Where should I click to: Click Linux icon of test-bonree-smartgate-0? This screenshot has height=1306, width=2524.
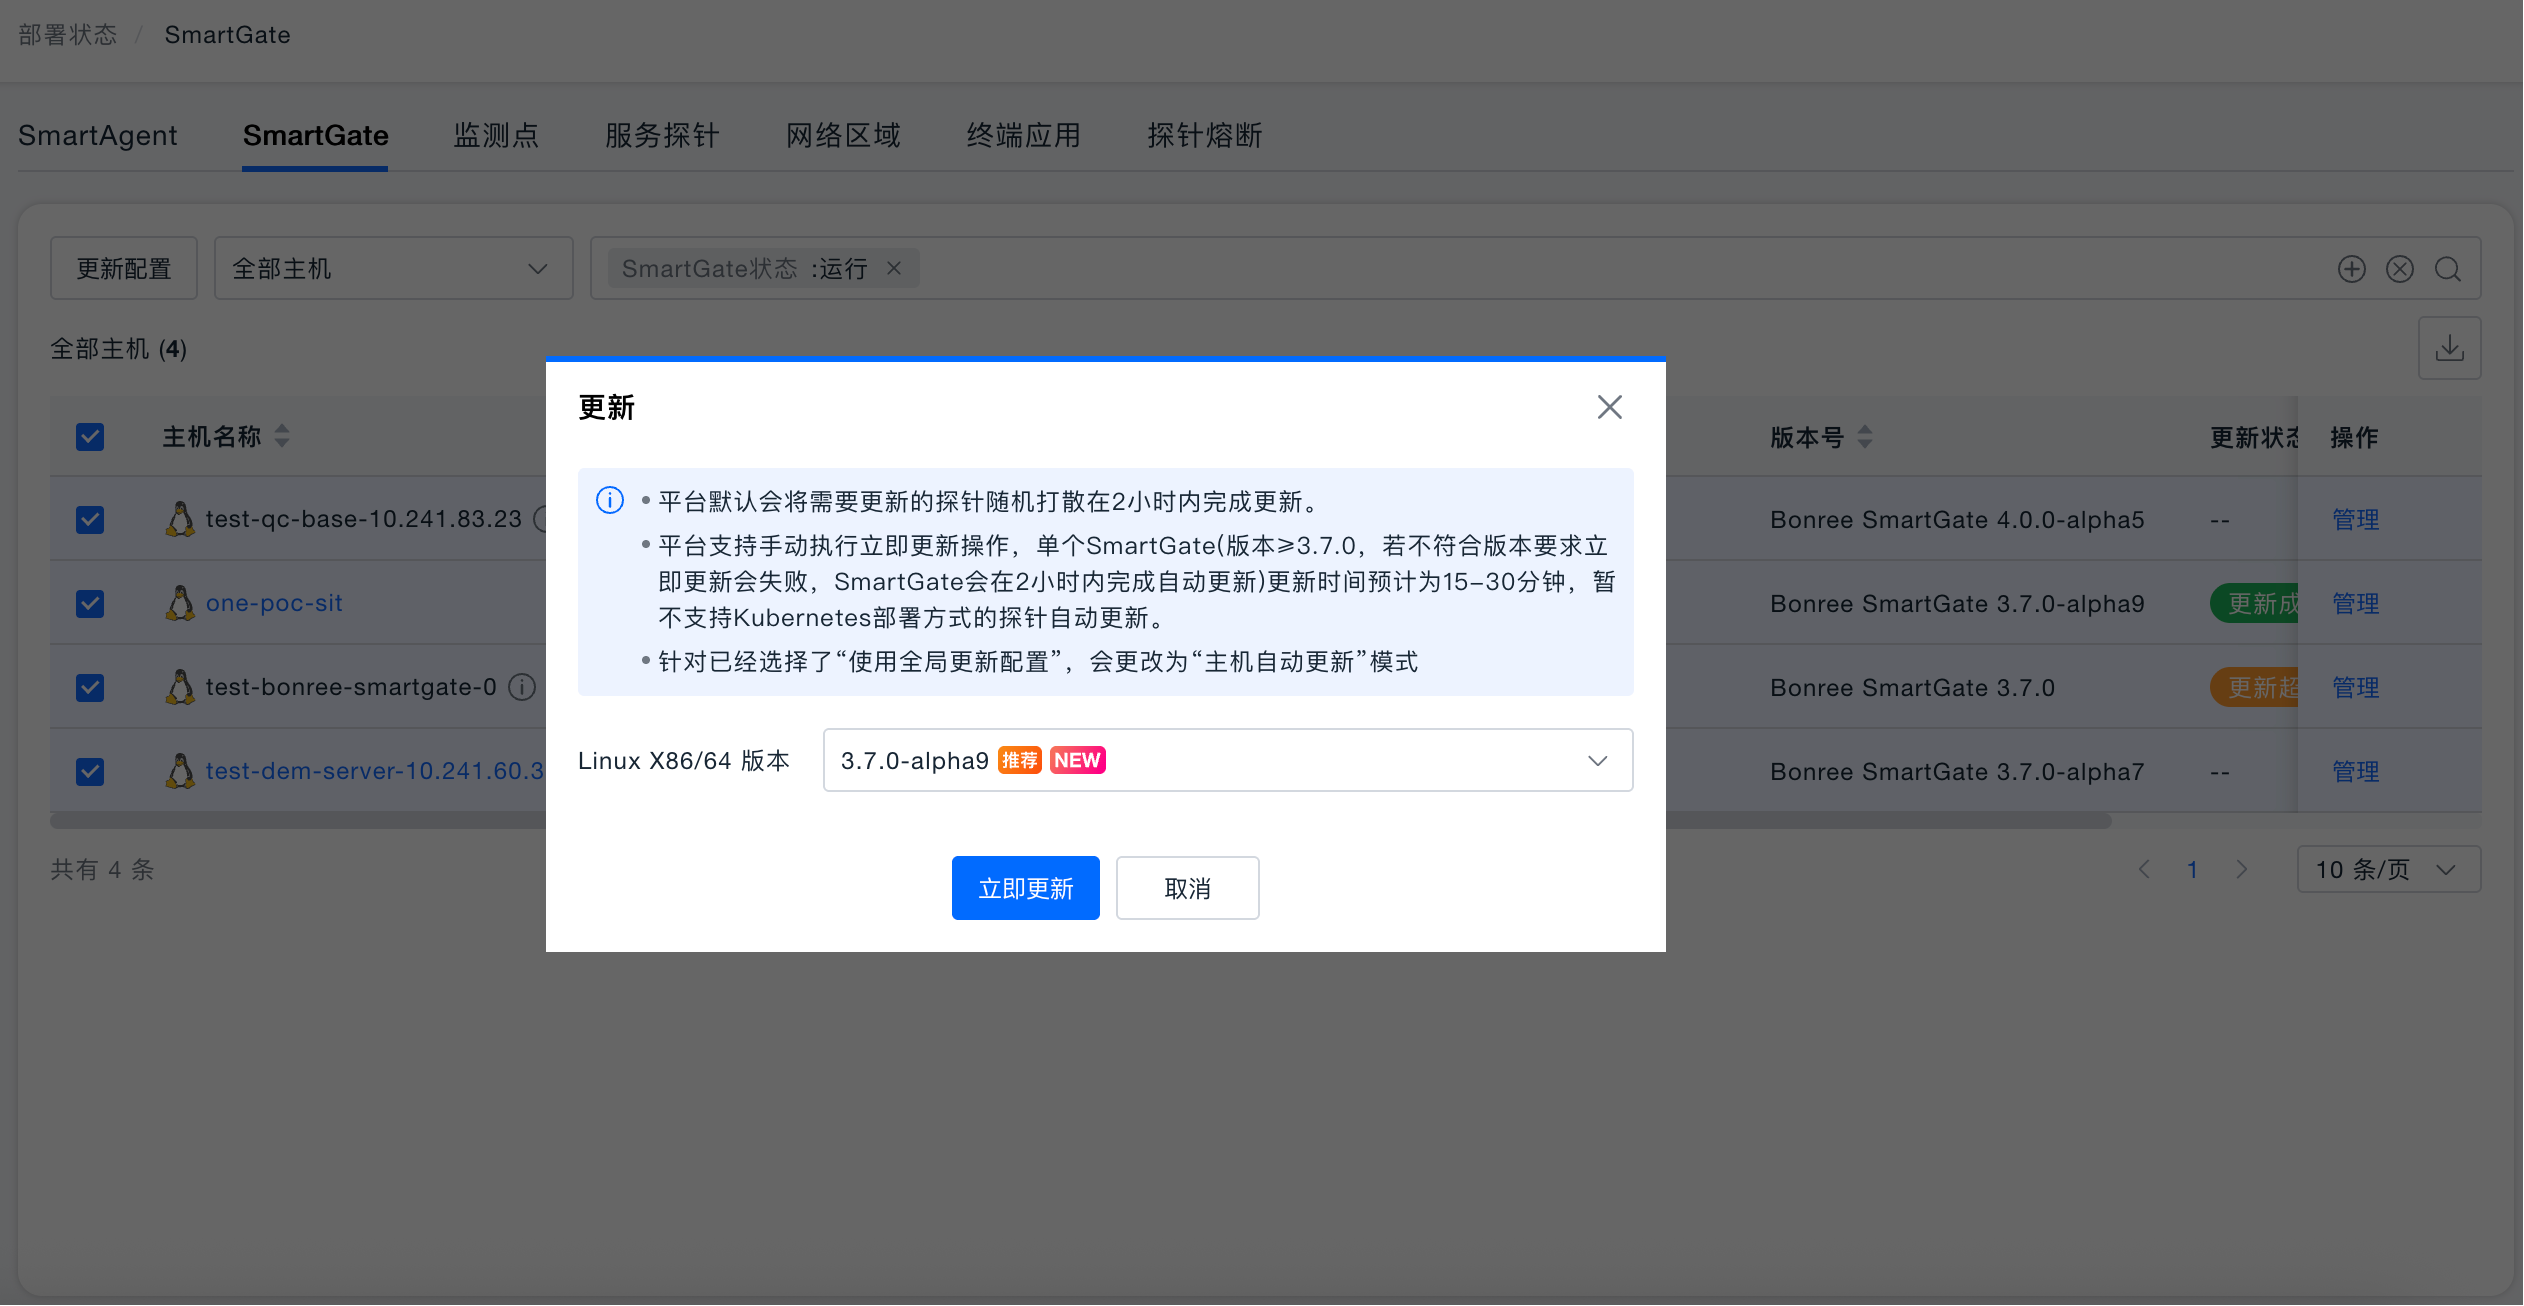(x=180, y=687)
